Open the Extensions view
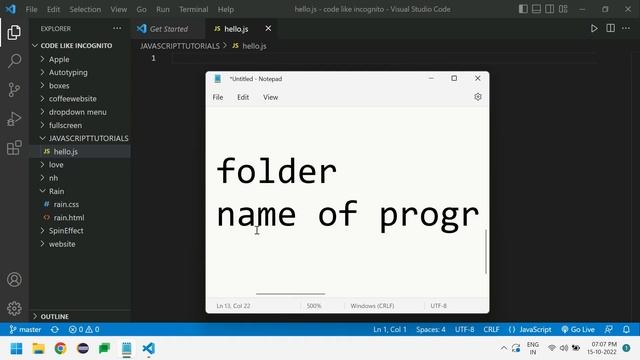The image size is (640, 360). [14, 148]
